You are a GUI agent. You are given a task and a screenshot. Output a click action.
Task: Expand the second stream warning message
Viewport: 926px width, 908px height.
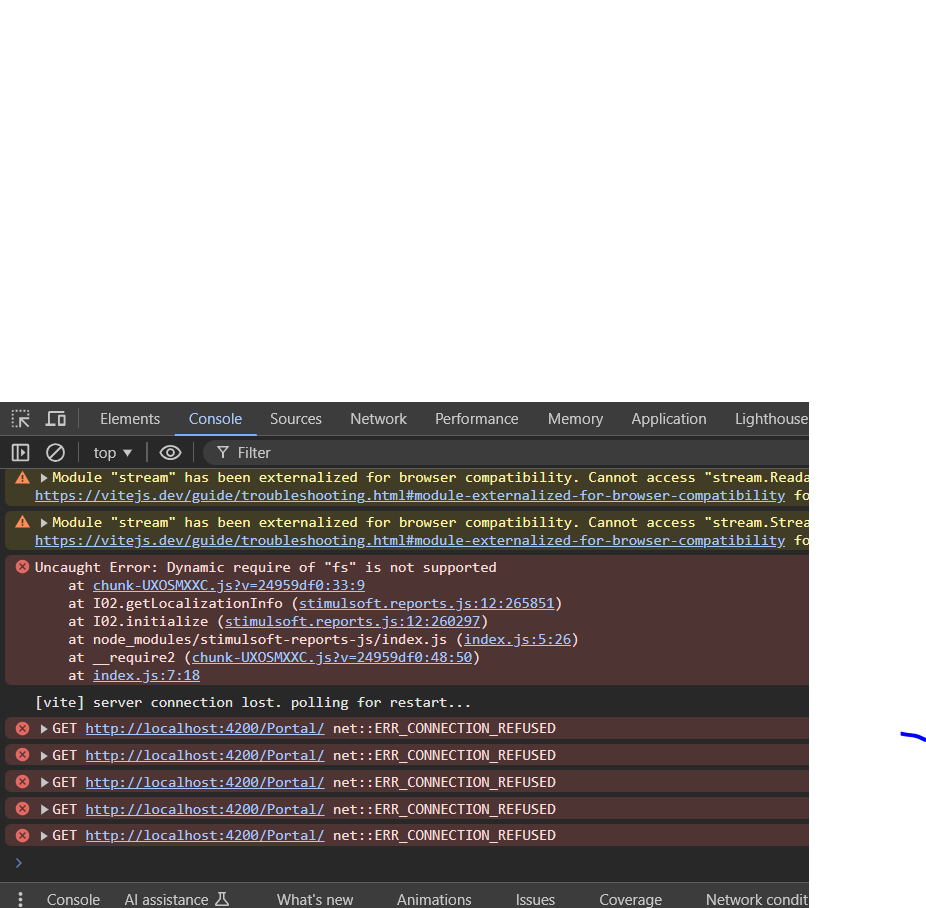(44, 522)
